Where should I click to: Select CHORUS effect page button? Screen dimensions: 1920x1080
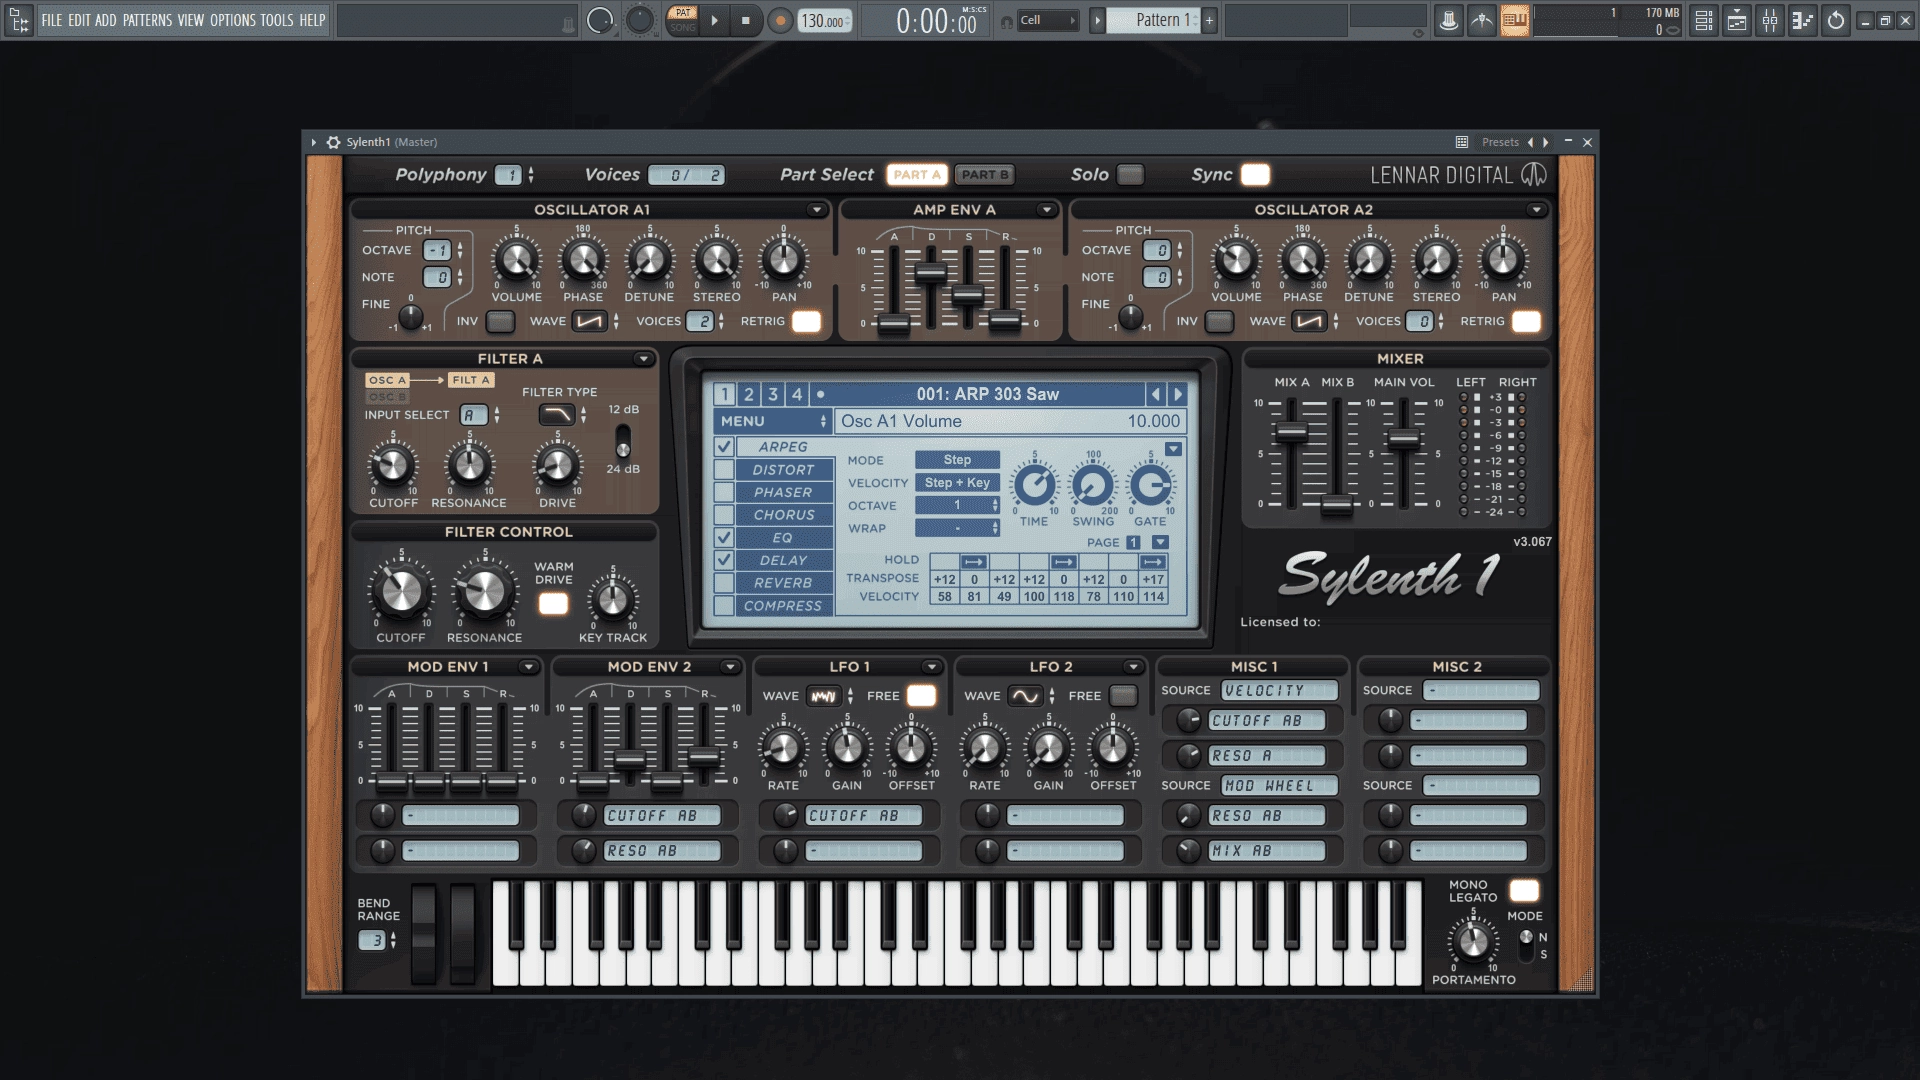[x=783, y=515]
